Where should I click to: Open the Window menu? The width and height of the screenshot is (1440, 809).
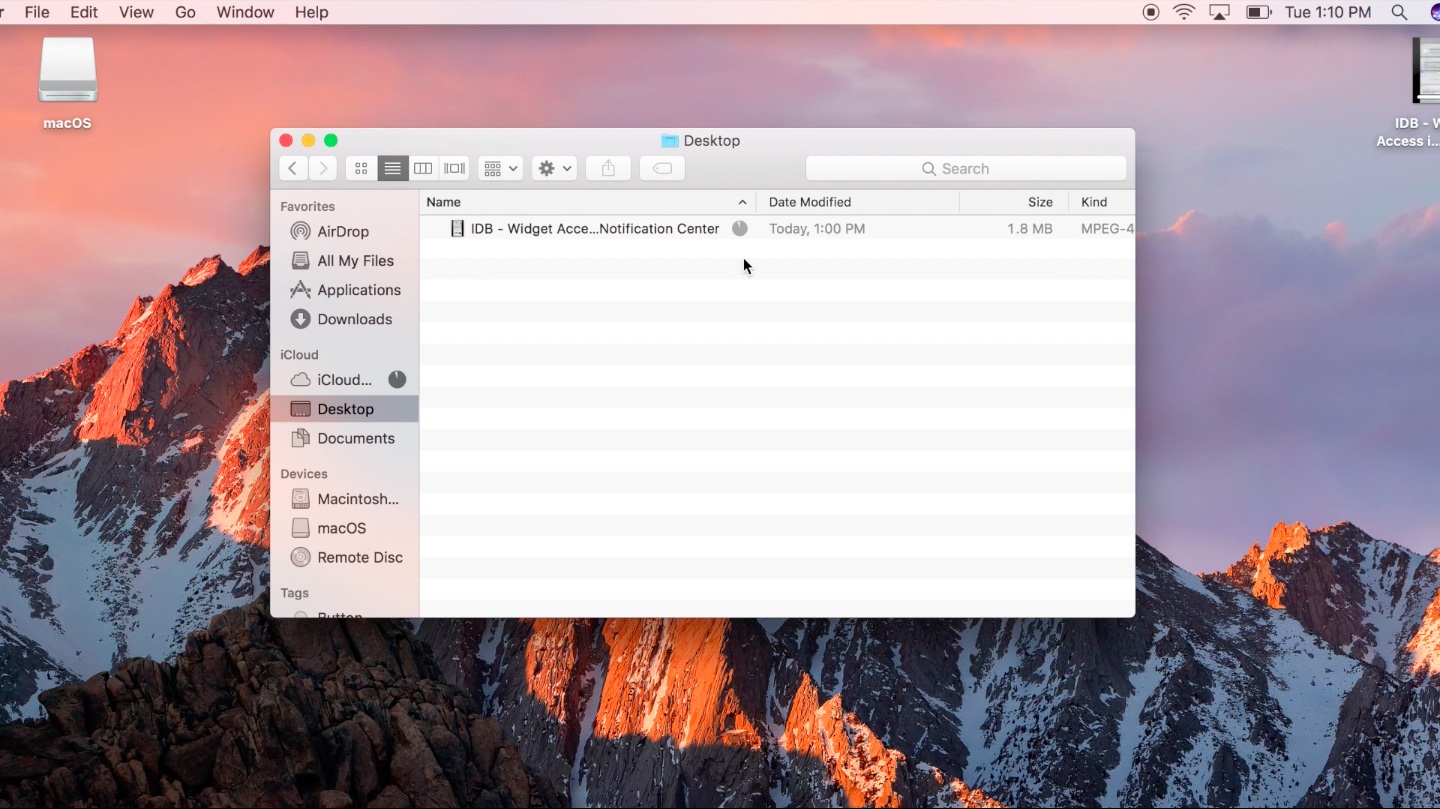[x=245, y=12]
